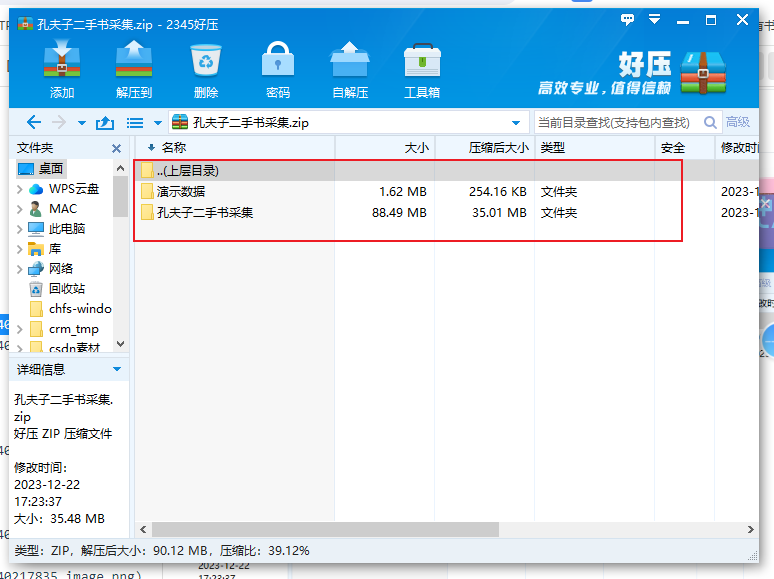The width and height of the screenshot is (774, 579).
Task: Click the magnifier search icon
Action: coord(710,122)
